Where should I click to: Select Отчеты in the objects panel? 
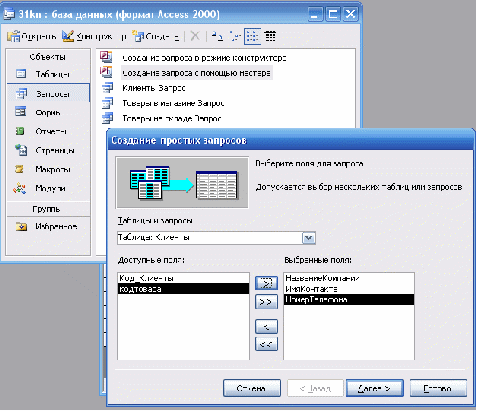[48, 131]
